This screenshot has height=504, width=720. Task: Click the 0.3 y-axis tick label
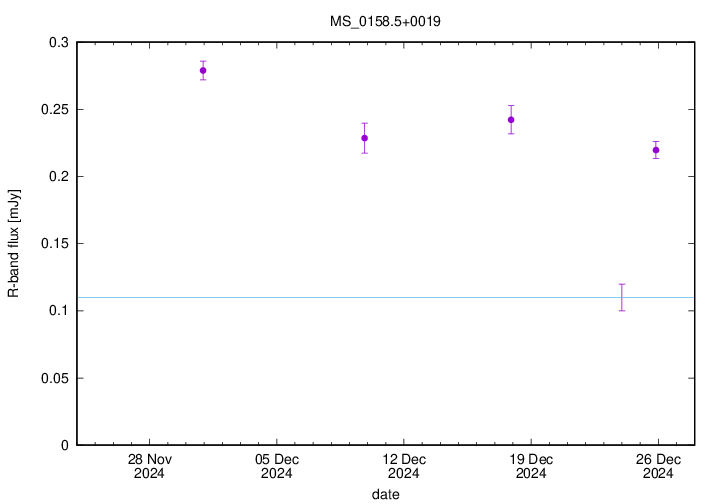59,43
